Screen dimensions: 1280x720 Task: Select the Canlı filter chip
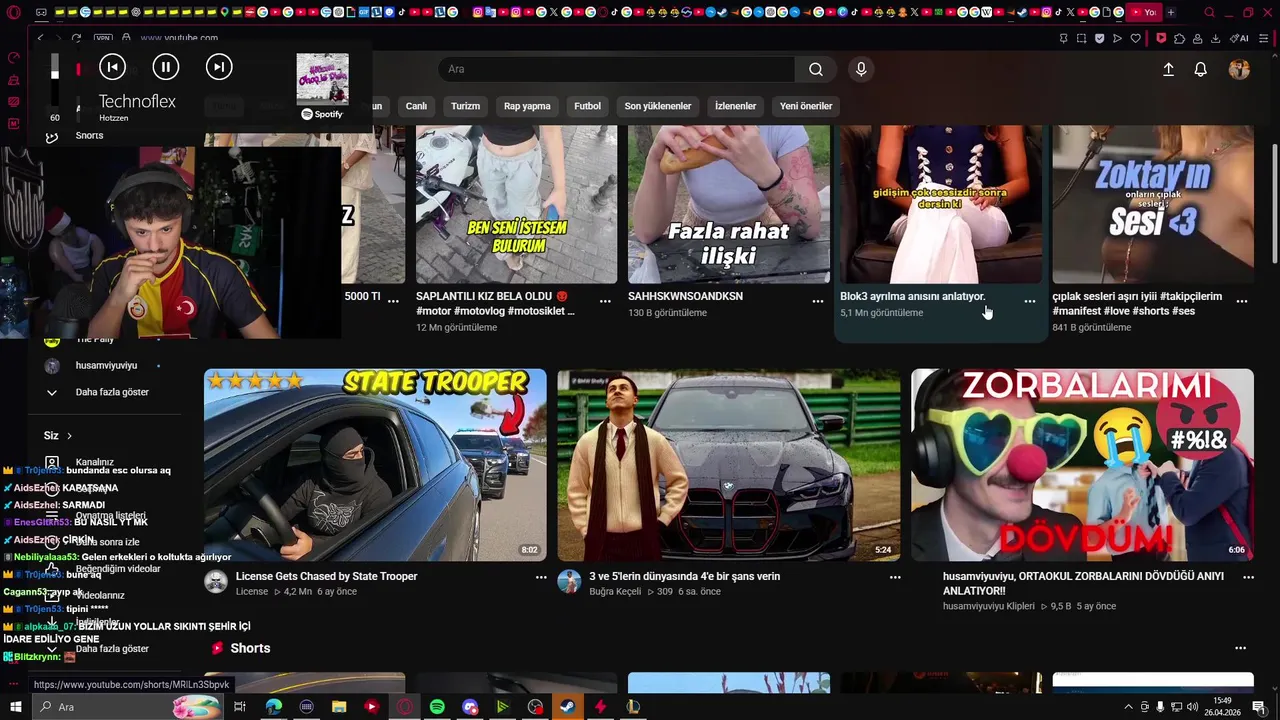[416, 106]
